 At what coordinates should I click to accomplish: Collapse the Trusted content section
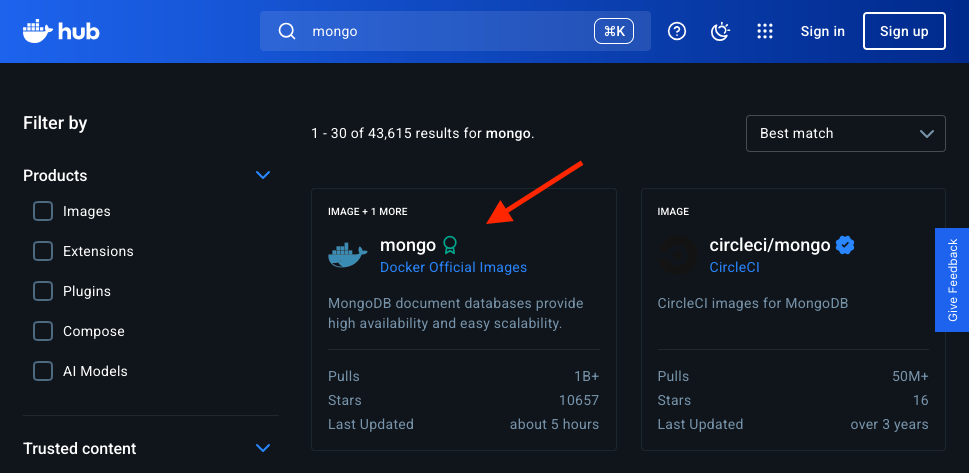point(263,448)
